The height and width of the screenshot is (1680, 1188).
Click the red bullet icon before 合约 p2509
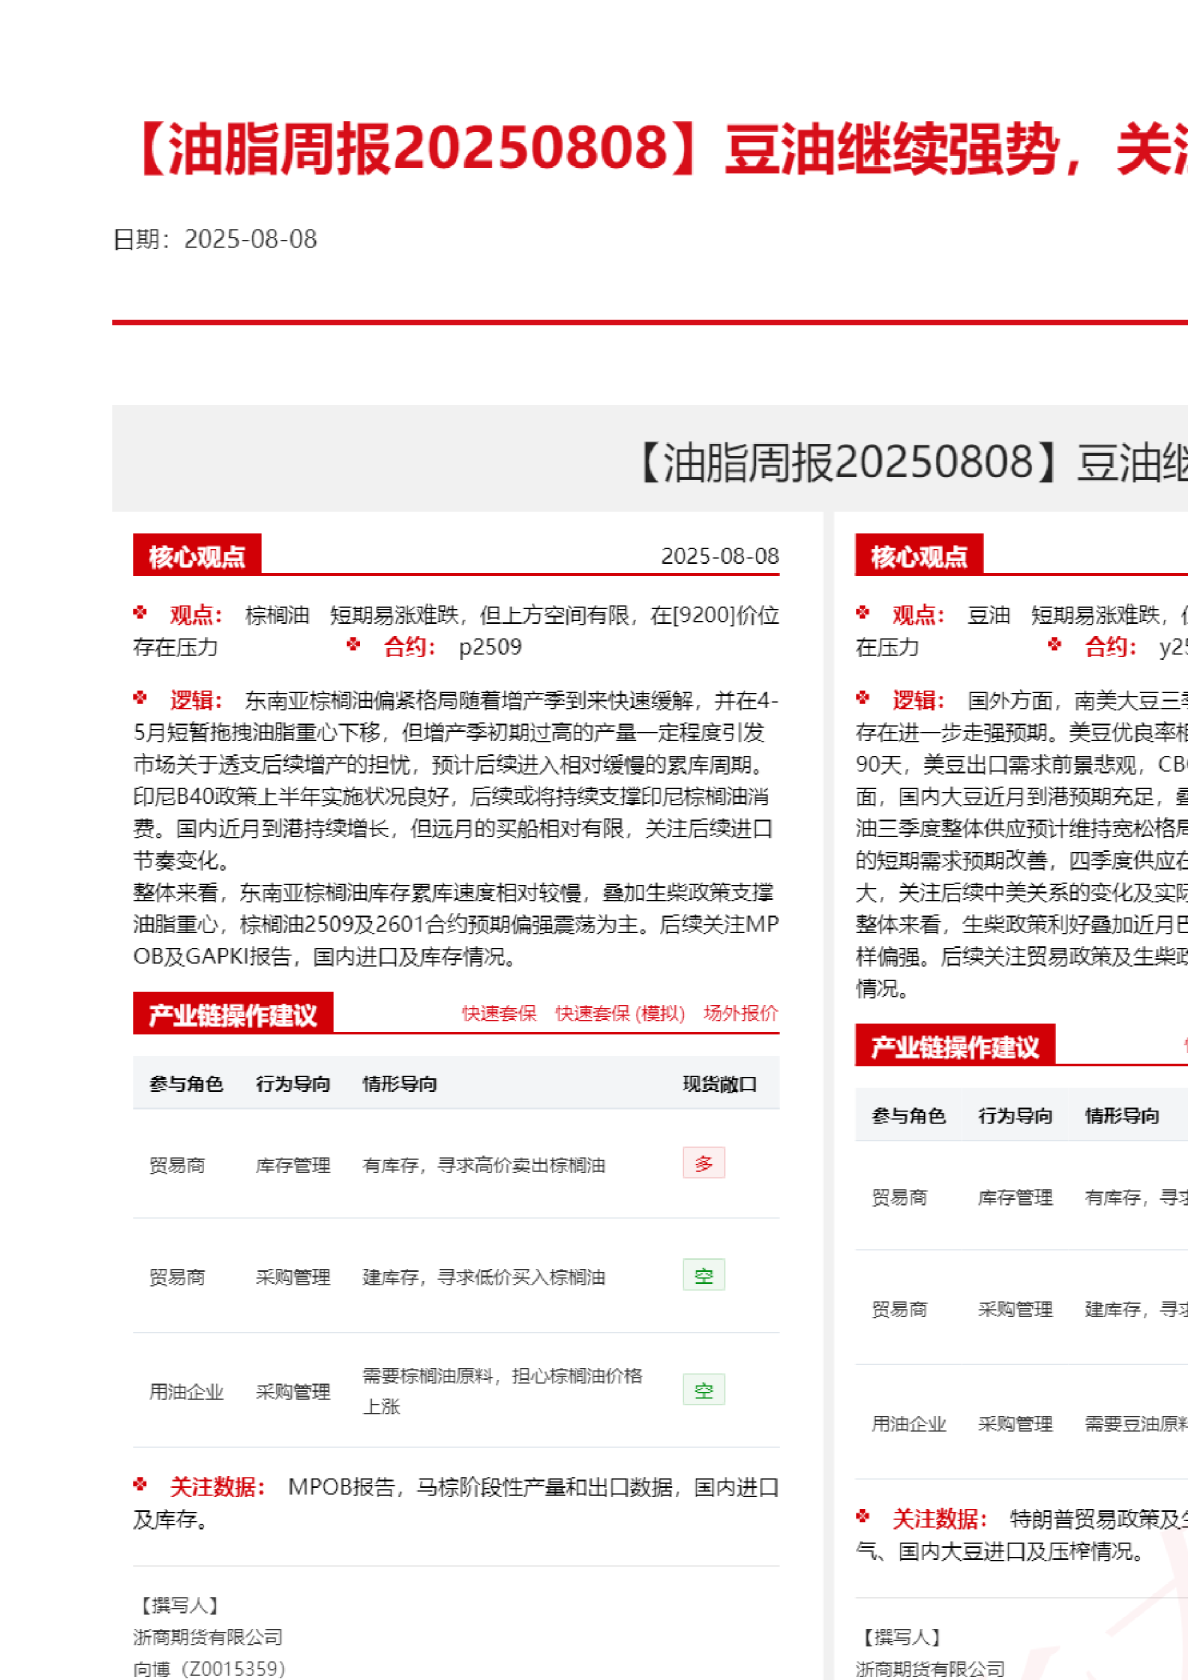[x=353, y=645]
